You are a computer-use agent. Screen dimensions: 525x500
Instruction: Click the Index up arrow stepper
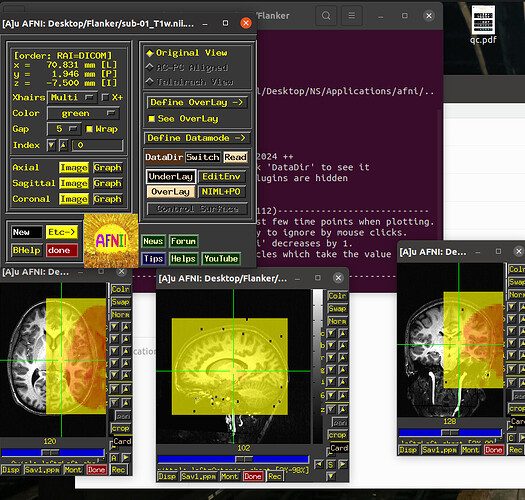tap(63, 145)
